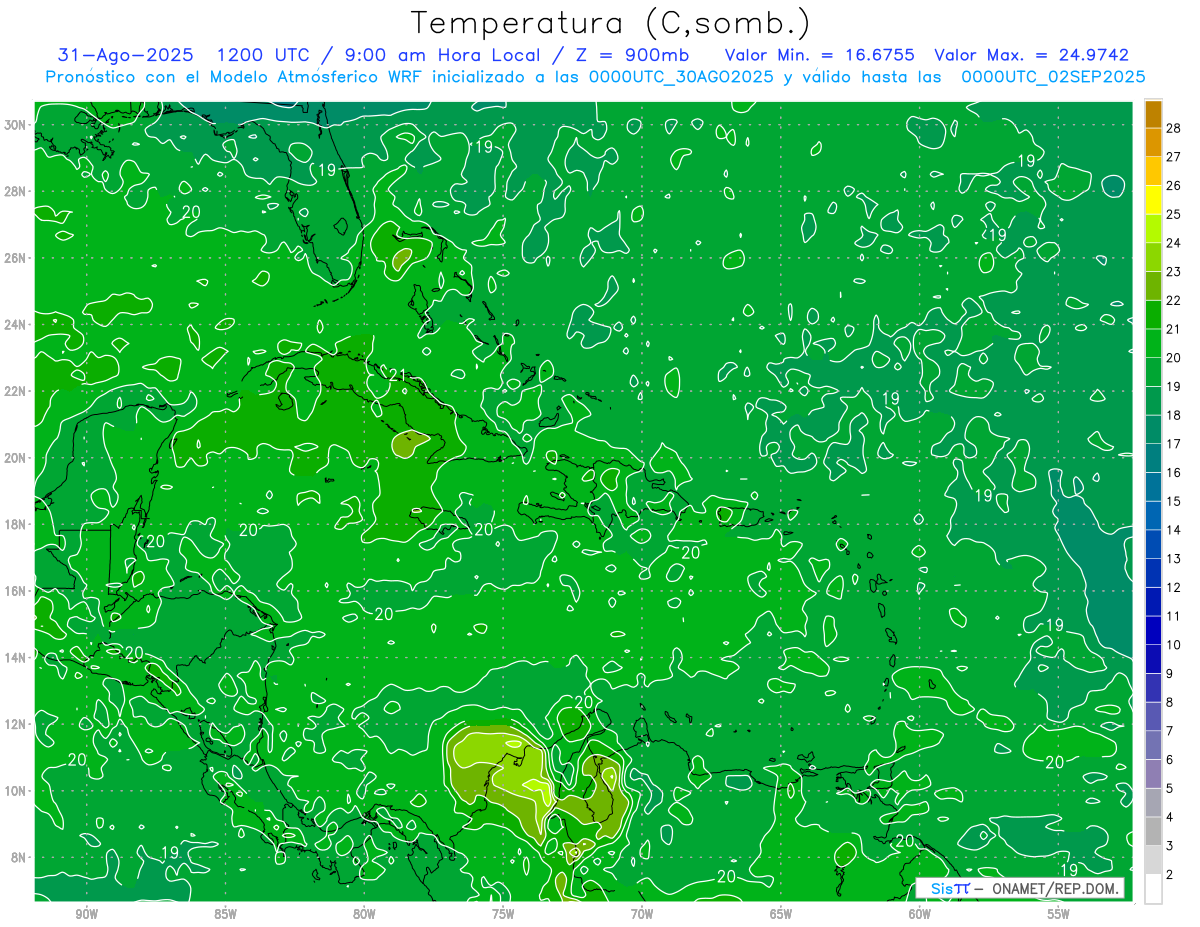Pick the orange legend swatch between 27 and 28

[x=1153, y=143]
